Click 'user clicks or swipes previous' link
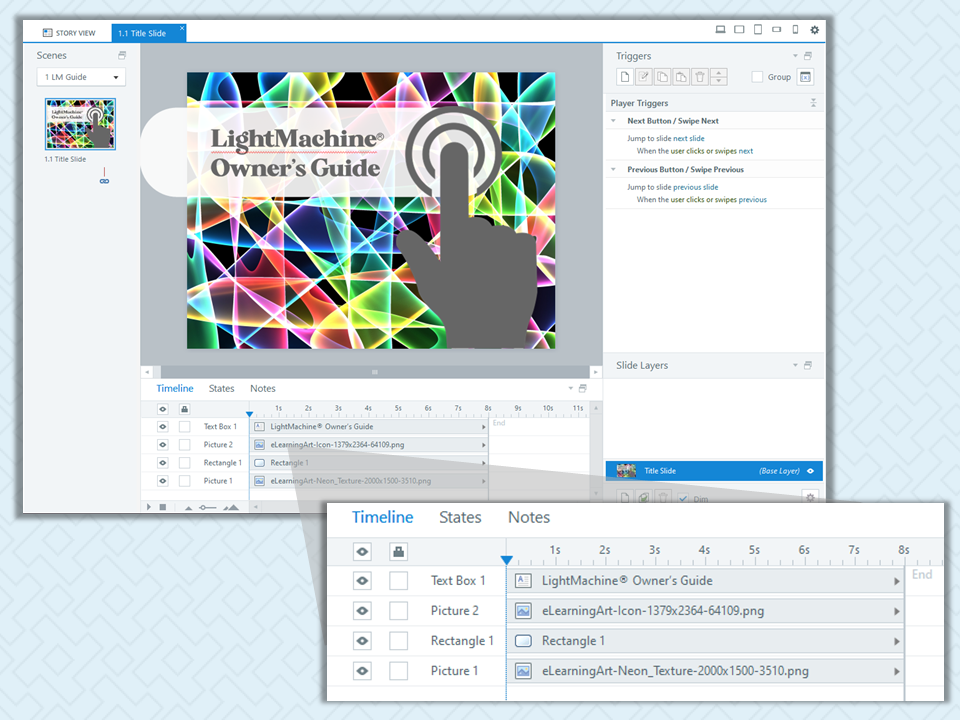Viewport: 960px width, 720px height. point(719,200)
